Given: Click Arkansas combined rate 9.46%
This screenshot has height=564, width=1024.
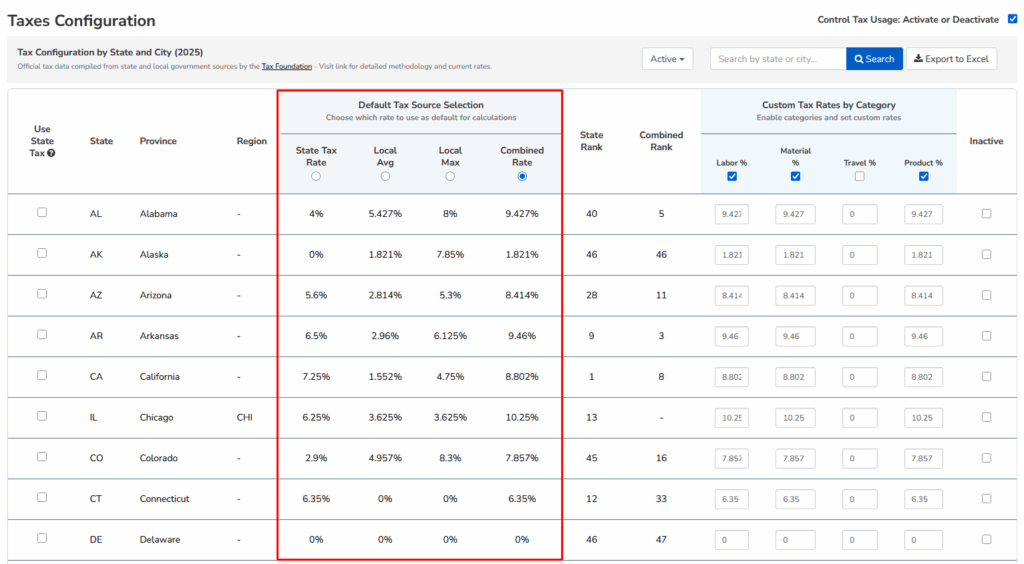Looking at the screenshot, I should click(522, 336).
